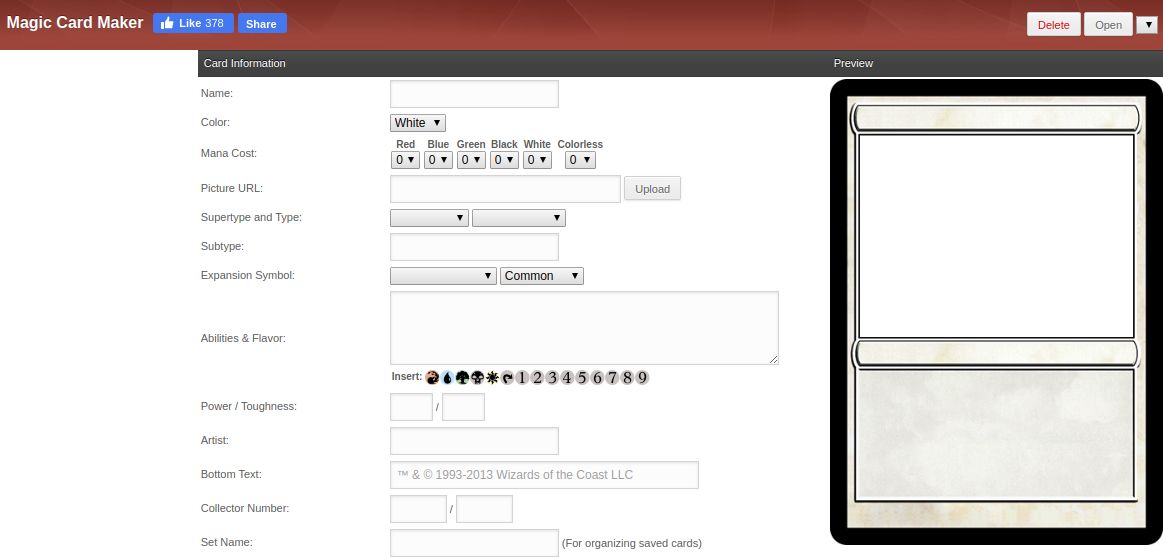The width and height of the screenshot is (1163, 557).
Task: Insert the colorless mana 1 symbol
Action: click(522, 378)
